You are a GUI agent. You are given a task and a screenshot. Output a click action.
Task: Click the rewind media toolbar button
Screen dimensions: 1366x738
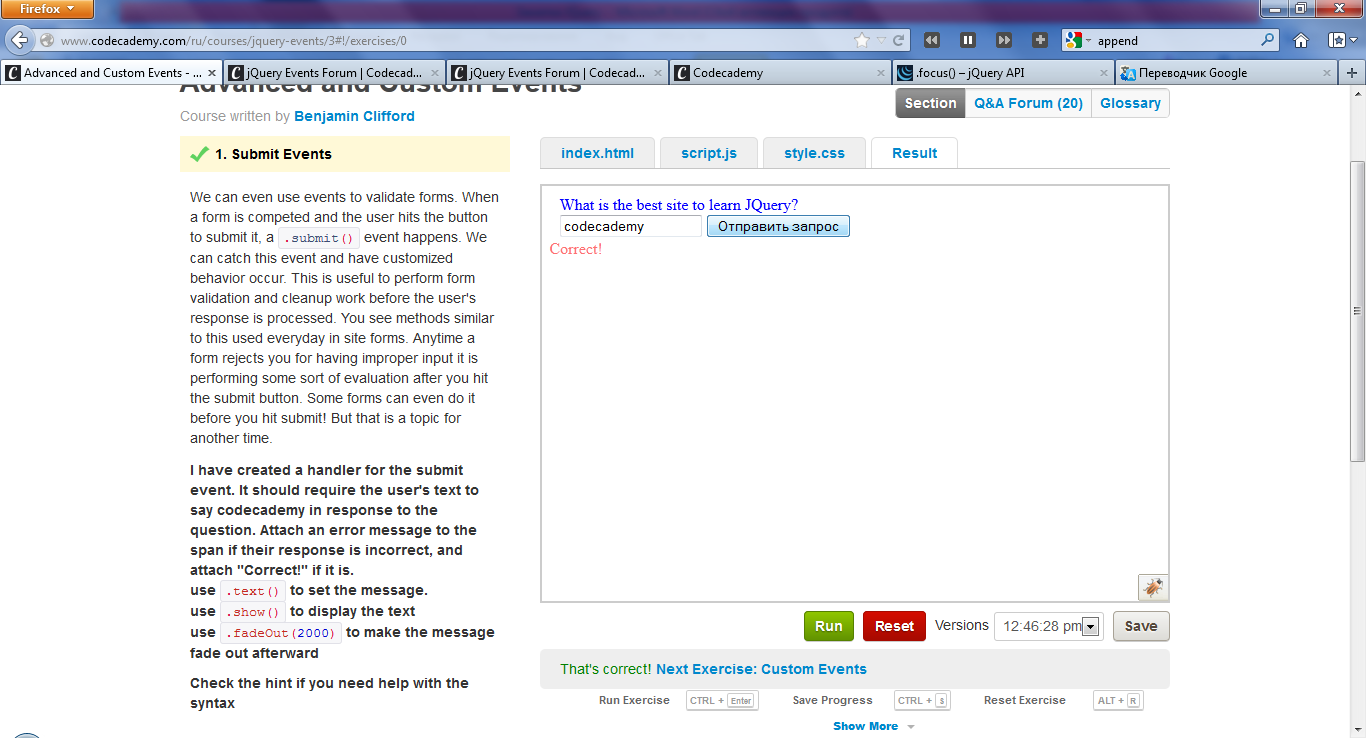coord(931,41)
